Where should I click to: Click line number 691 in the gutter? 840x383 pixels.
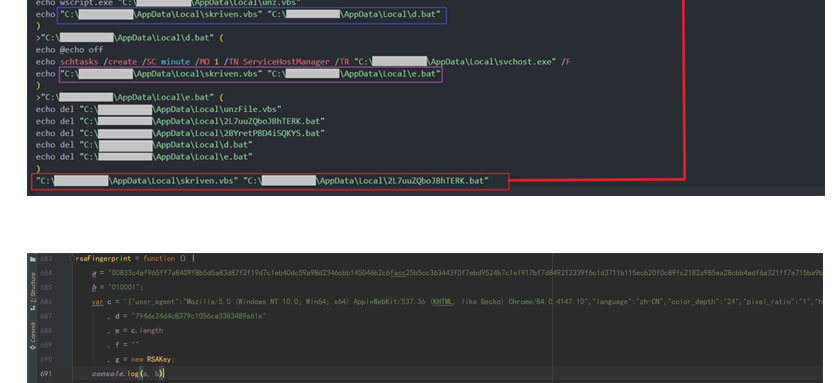(x=47, y=373)
